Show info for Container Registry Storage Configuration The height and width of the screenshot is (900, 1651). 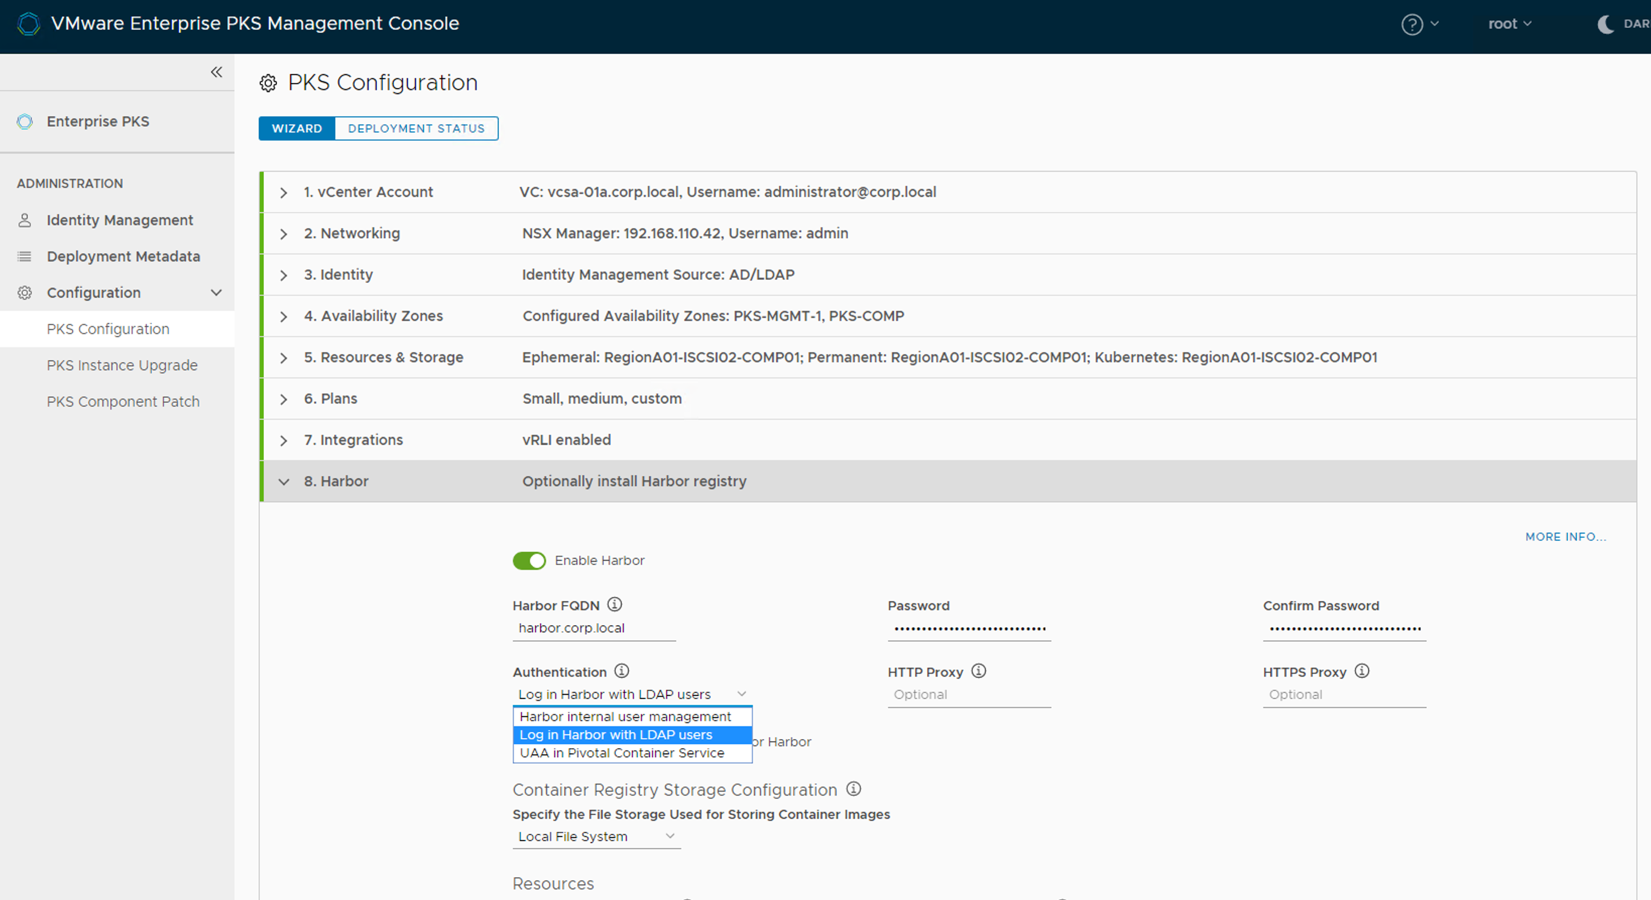[x=854, y=789]
